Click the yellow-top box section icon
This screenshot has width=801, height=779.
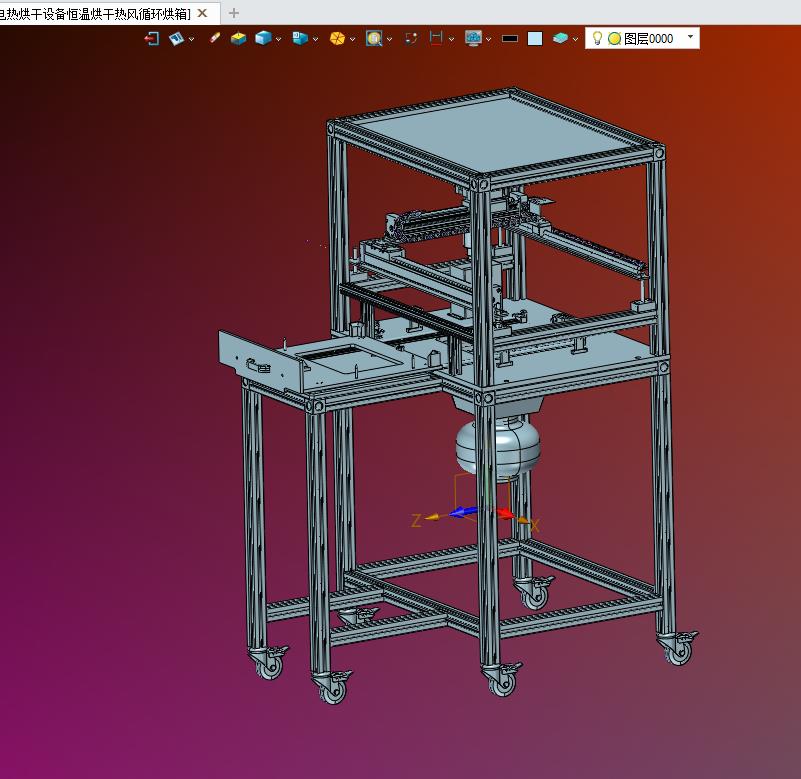[239, 38]
